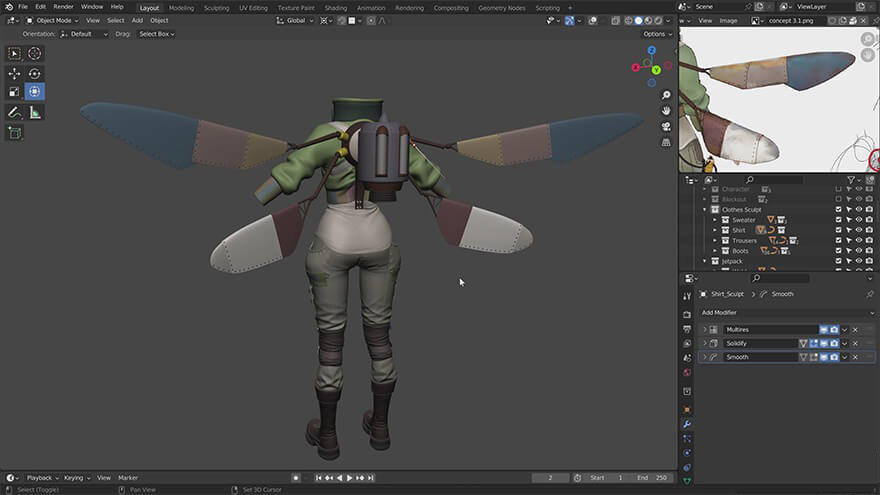
Task: Switch to the Shading workspace tab
Action: click(336, 8)
